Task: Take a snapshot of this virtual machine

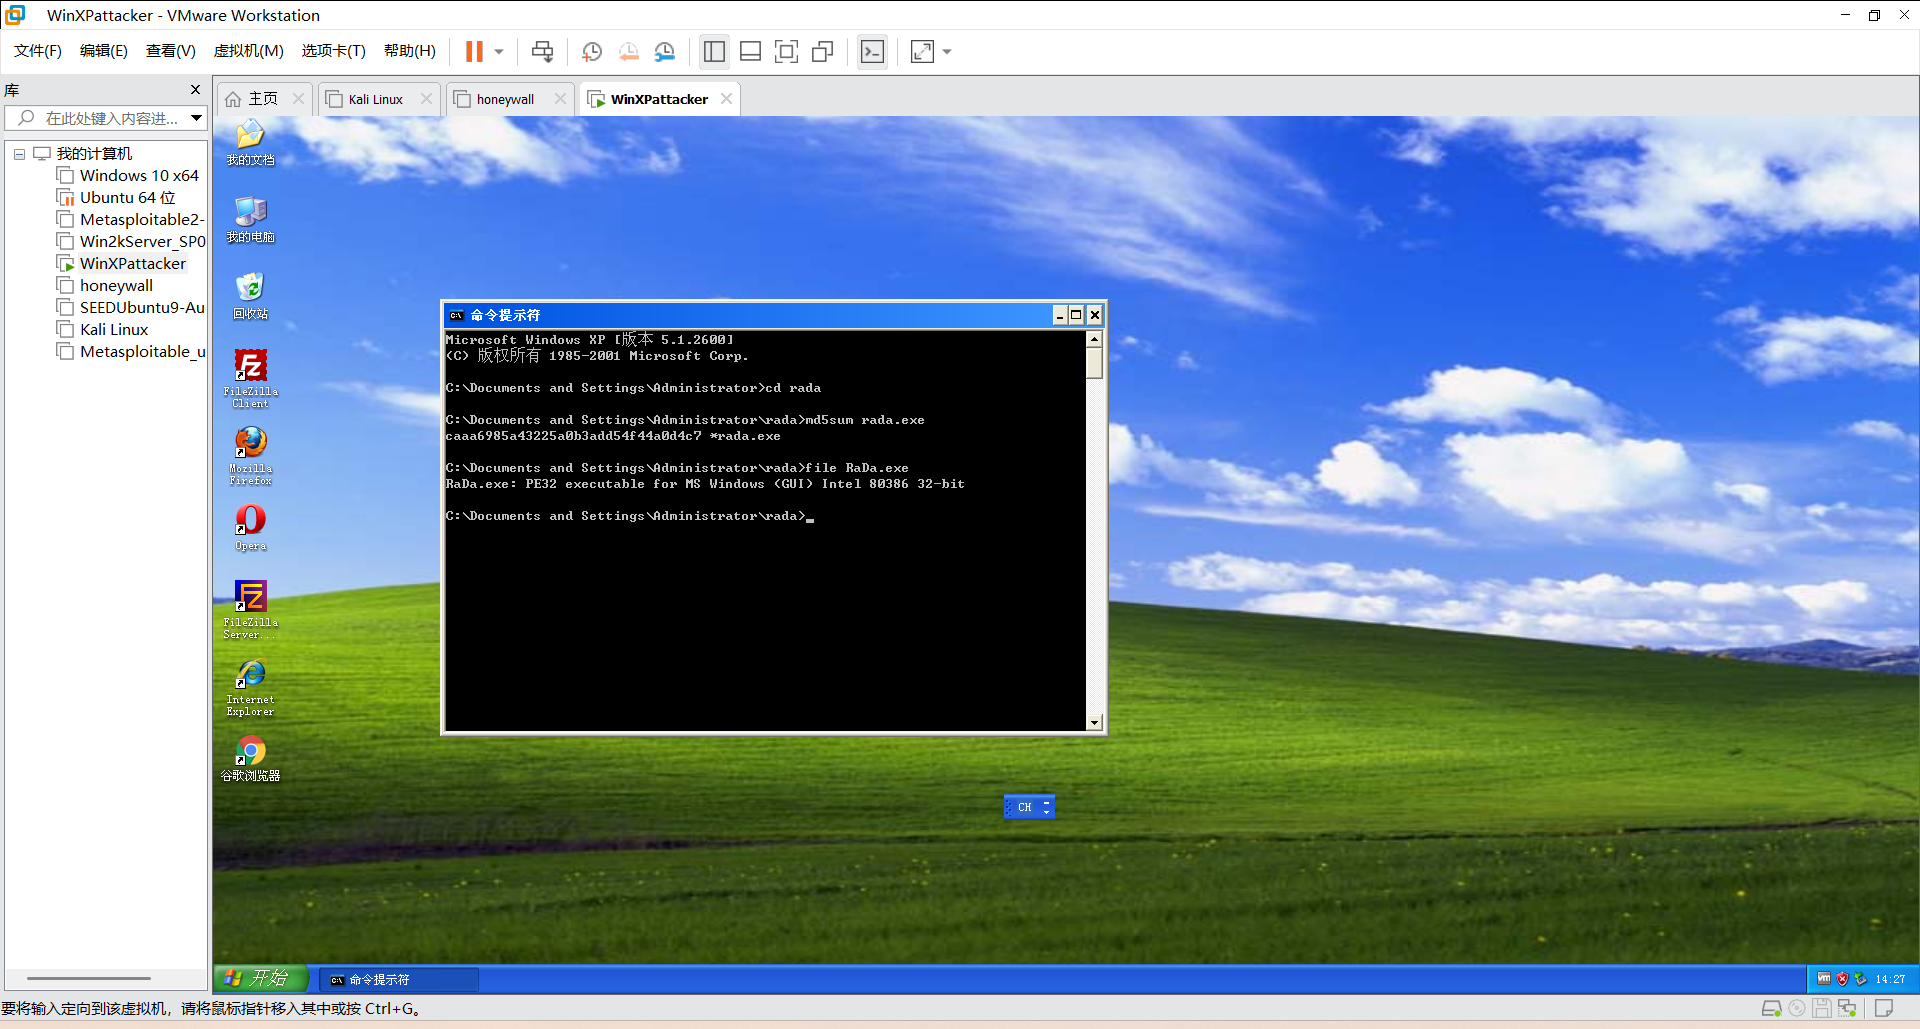Action: pyautogui.click(x=592, y=51)
